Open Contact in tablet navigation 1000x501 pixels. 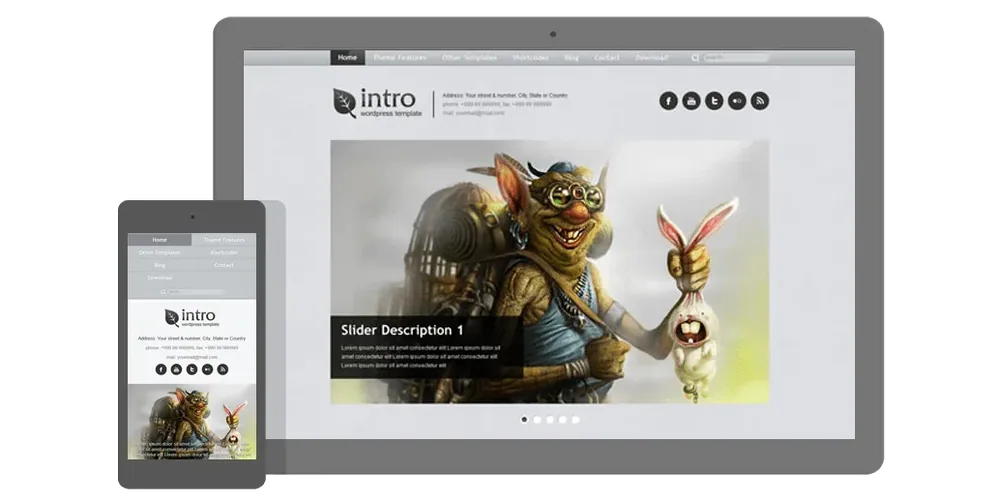tap(607, 57)
